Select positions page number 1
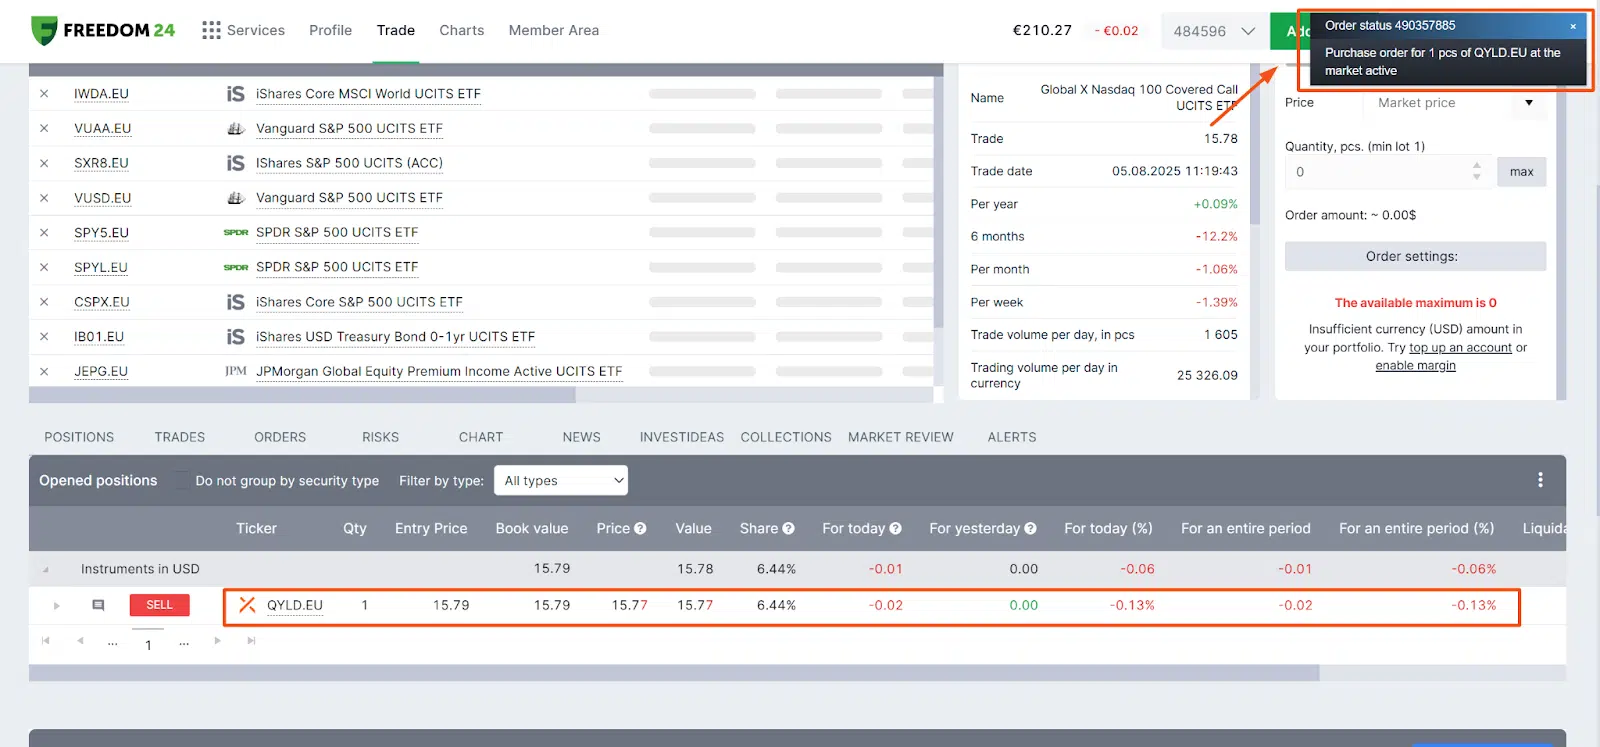The height and width of the screenshot is (747, 1600). click(x=148, y=644)
